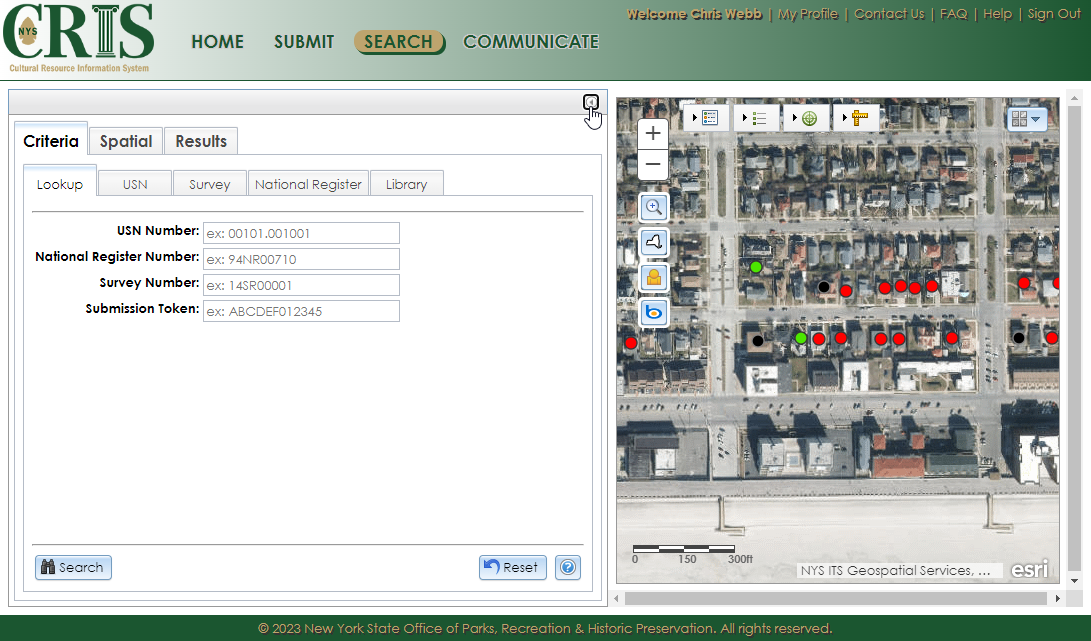Expand the locate widget arrow
Image resolution: width=1091 pixels, height=641 pixels.
coord(795,117)
